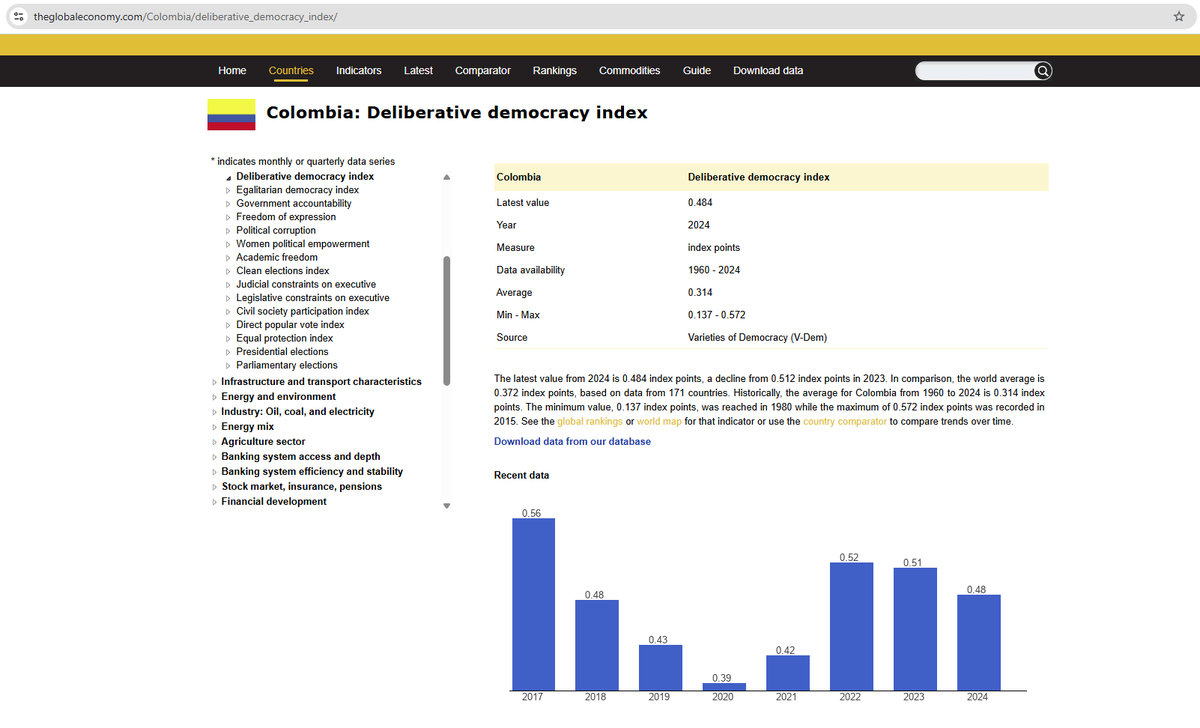Expand the Agriculture sector category

click(214, 442)
